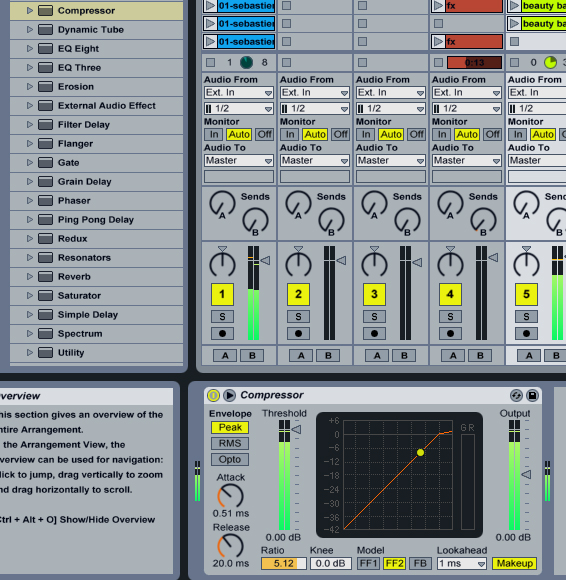The image size is (566, 580).
Task: Open the Lookahead 1 ms dropdown
Action: pyautogui.click(x=462, y=564)
